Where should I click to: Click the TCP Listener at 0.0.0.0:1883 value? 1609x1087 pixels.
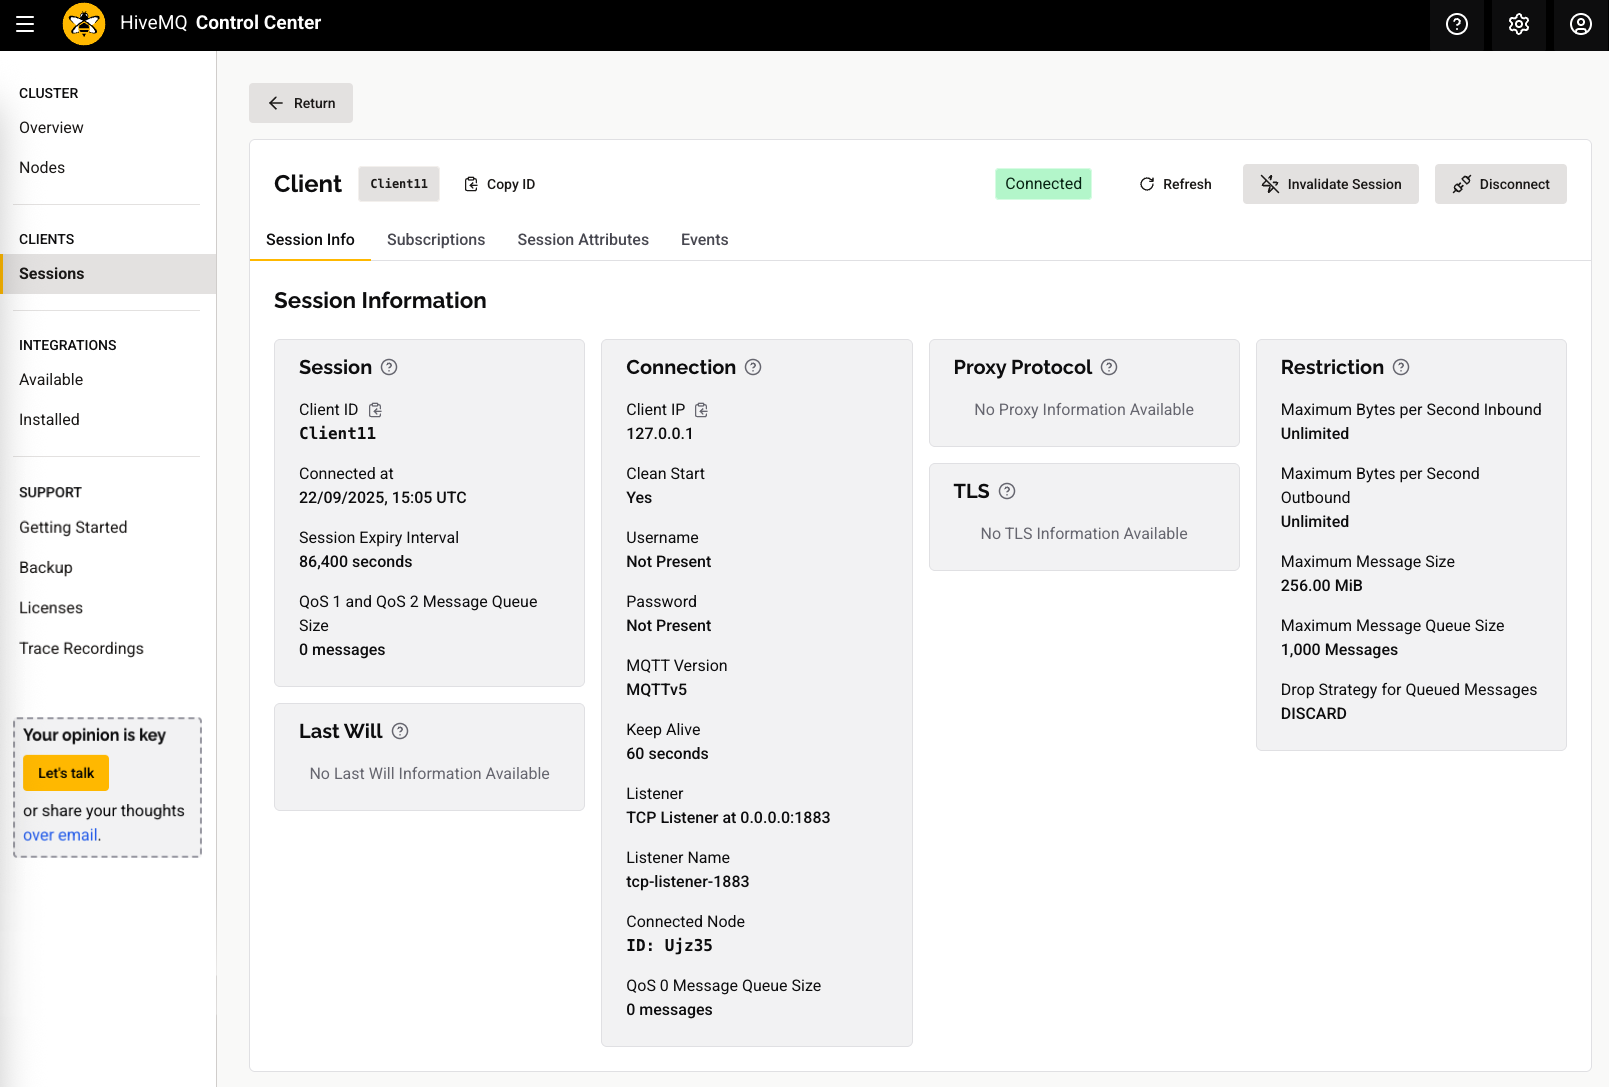pos(728,818)
